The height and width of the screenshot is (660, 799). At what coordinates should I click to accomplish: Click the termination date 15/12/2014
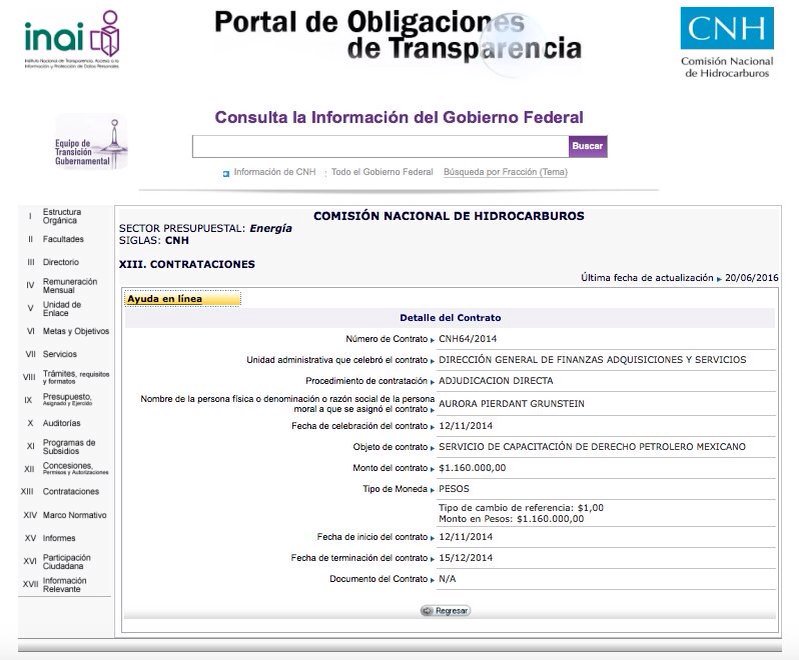pos(466,558)
